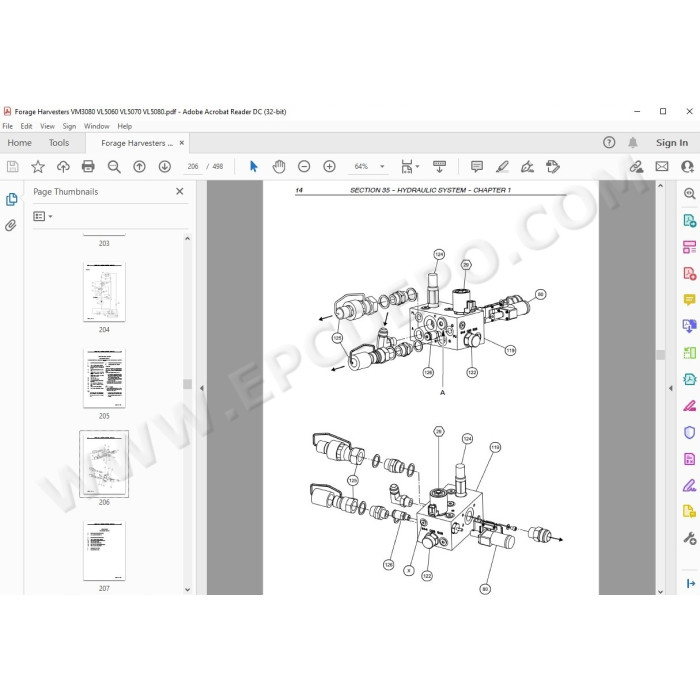Open Export PDF tool in right pane
700x700 pixels.
coord(689,221)
